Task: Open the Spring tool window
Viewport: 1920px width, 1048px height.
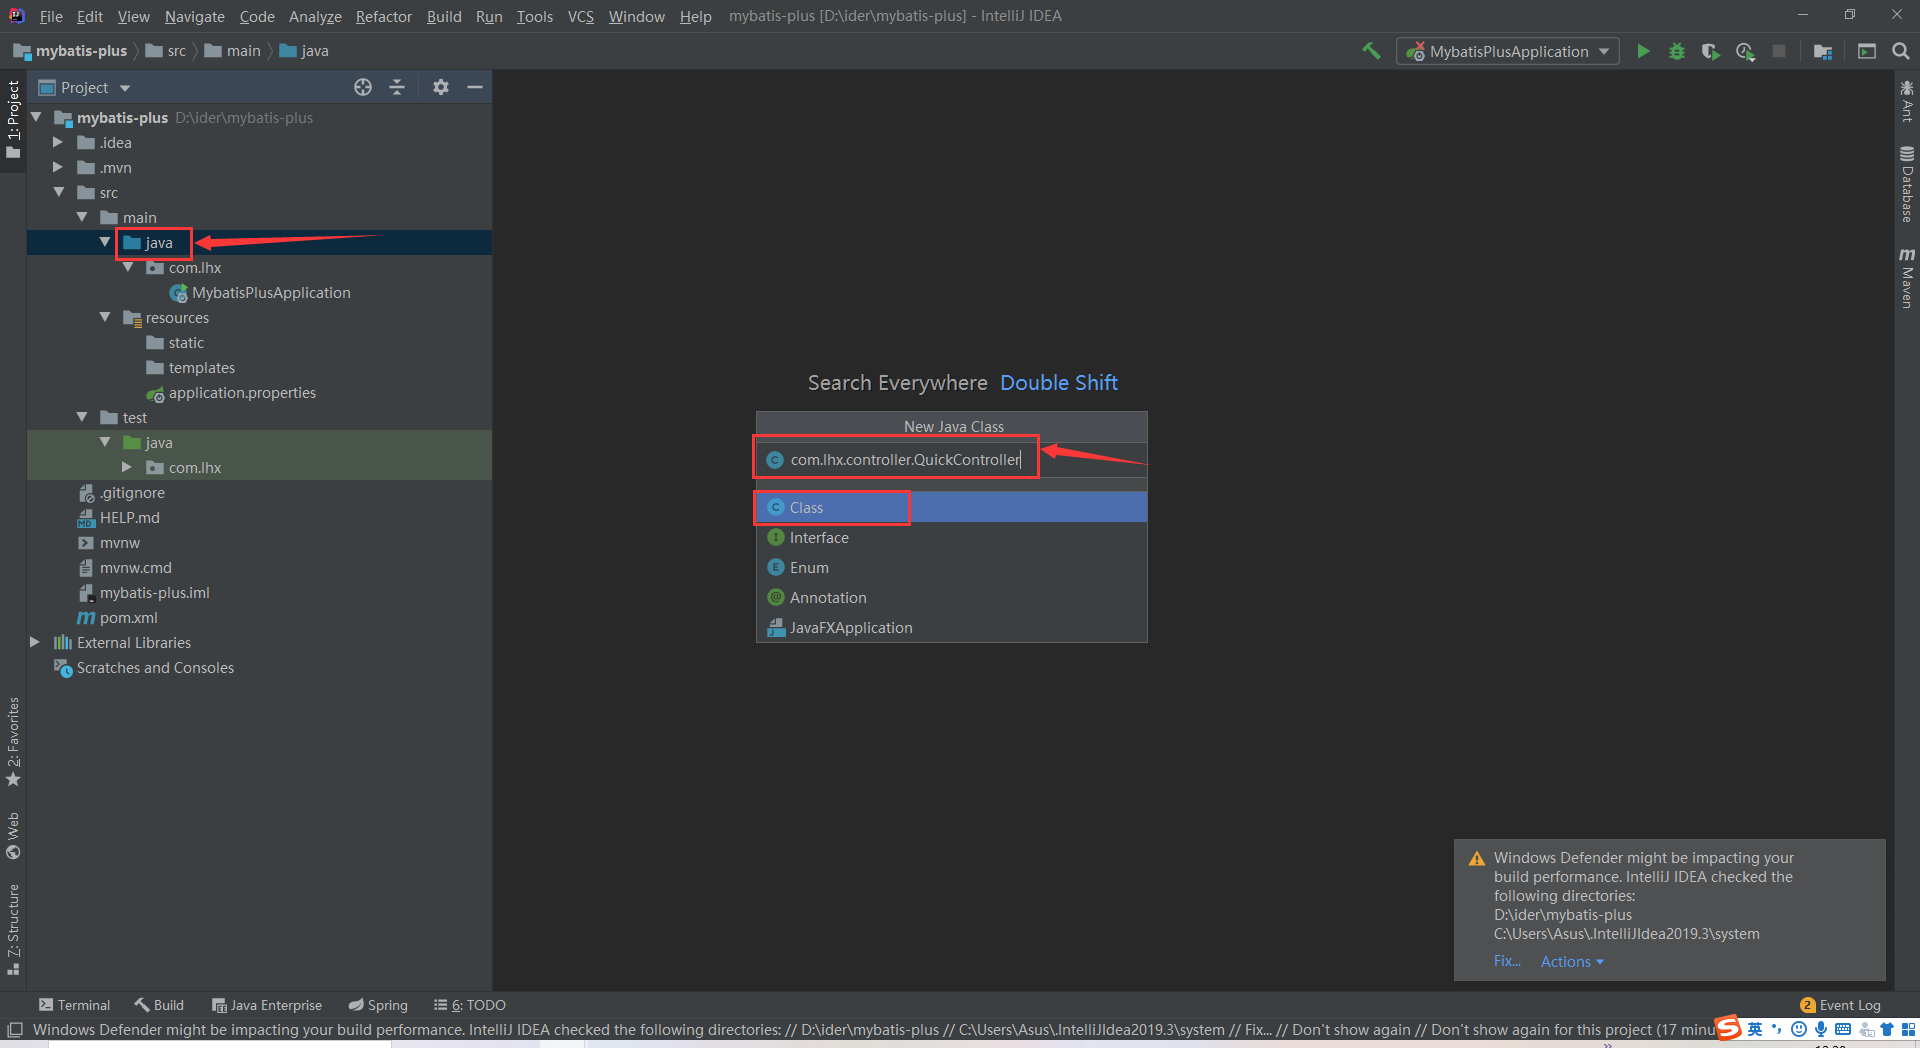Action: click(x=378, y=1005)
